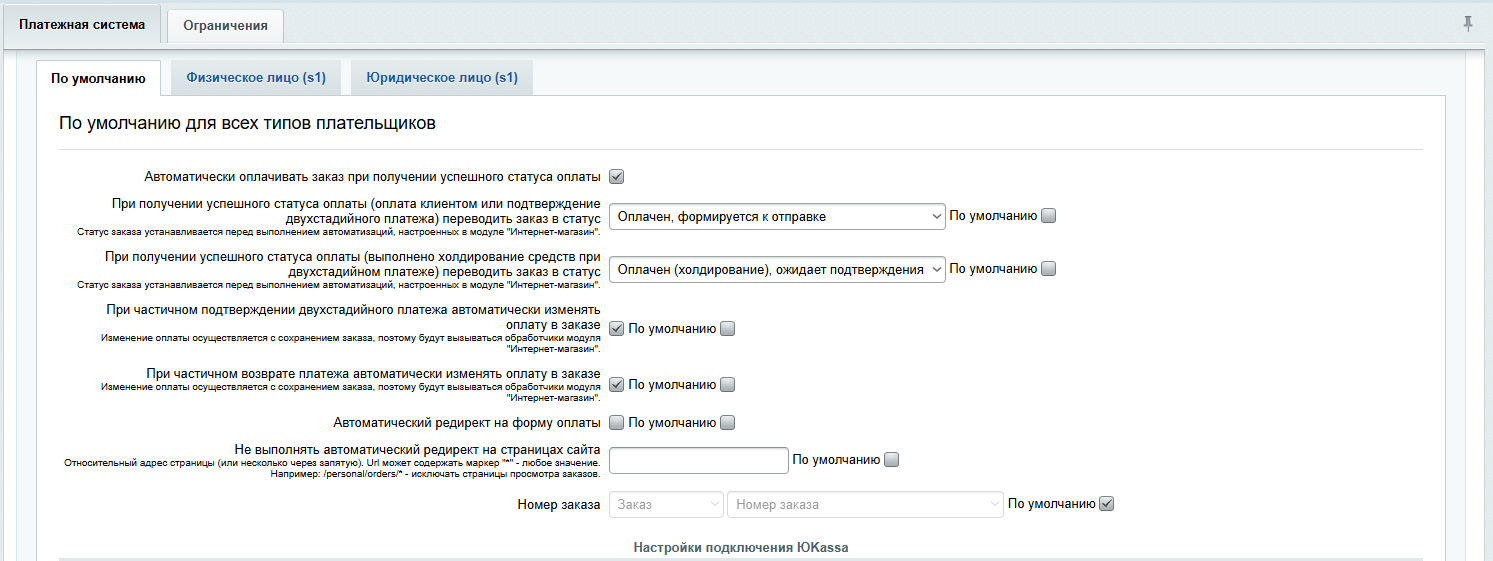Expand the 'Оплачен, формируется к отправке' status dropdown
This screenshot has height=561, width=1493.
[x=776, y=216]
